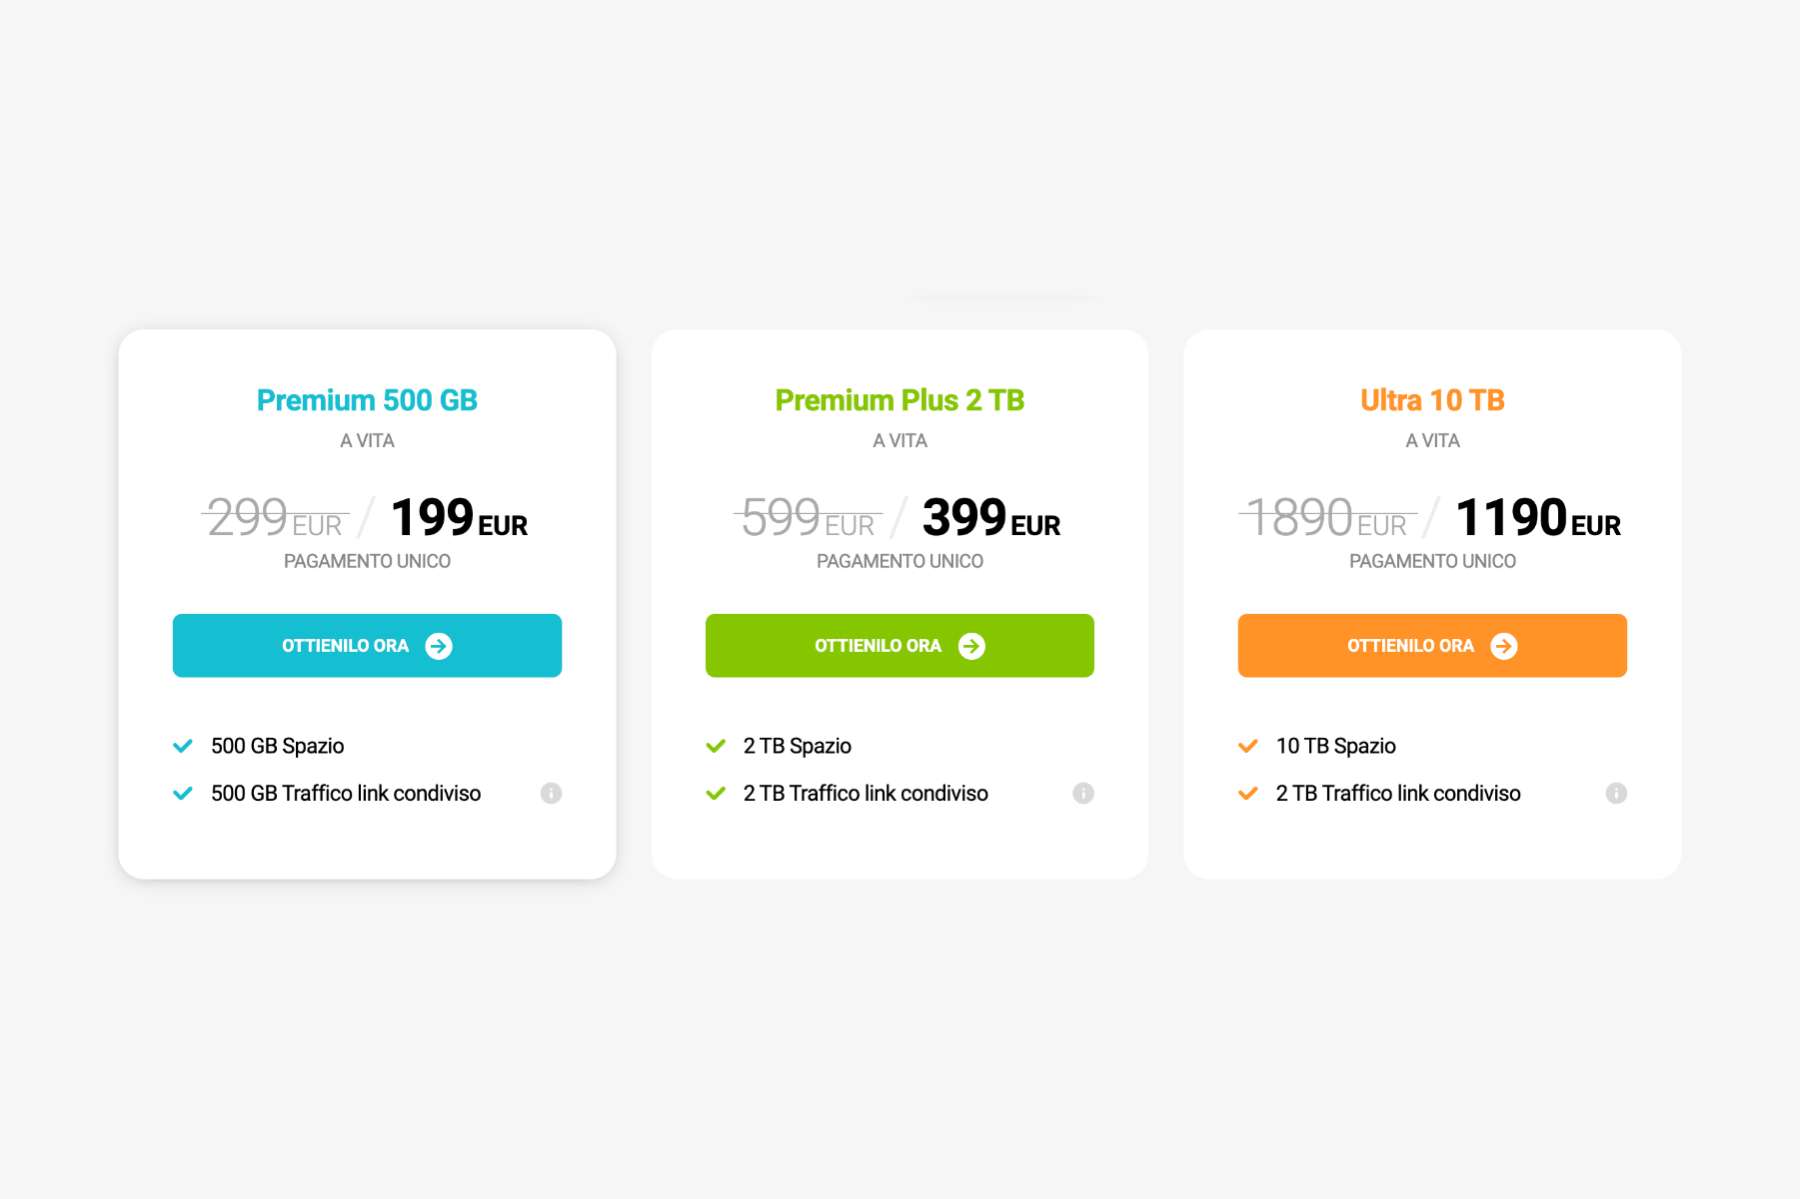Click arrow icon on green Ottienilo Ora button
The image size is (1800, 1199).
click(972, 646)
